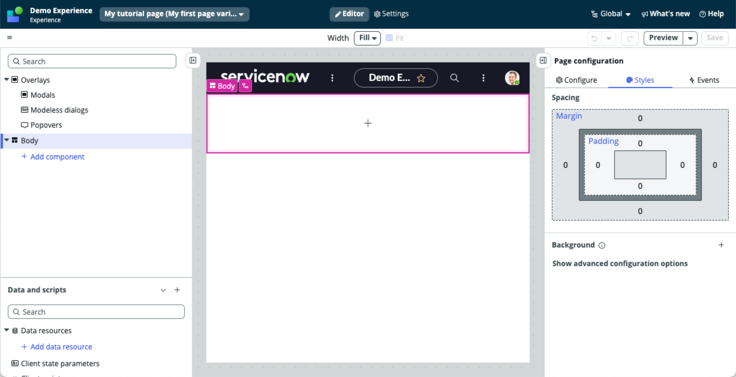Select Popovers in the tree
Image resolution: width=736 pixels, height=377 pixels.
point(41,125)
